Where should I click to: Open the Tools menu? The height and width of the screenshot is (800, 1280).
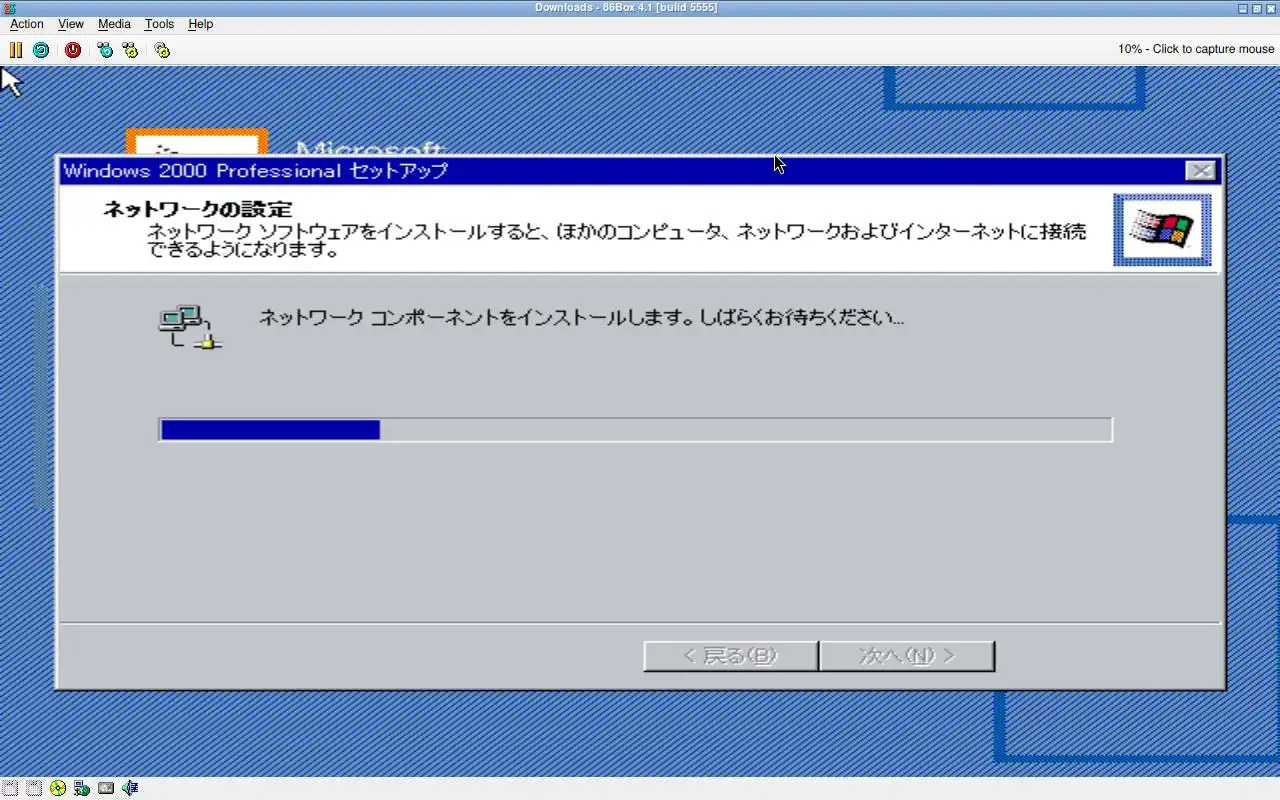click(159, 24)
